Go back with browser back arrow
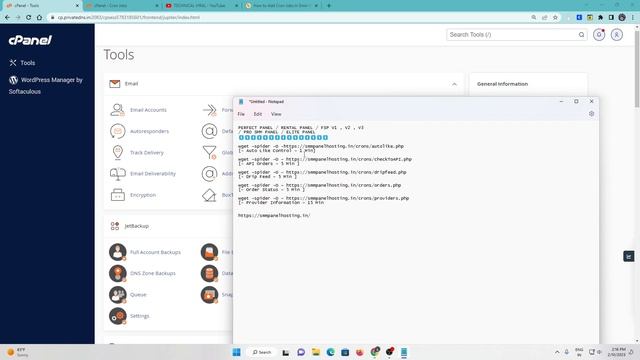 (x=7, y=18)
